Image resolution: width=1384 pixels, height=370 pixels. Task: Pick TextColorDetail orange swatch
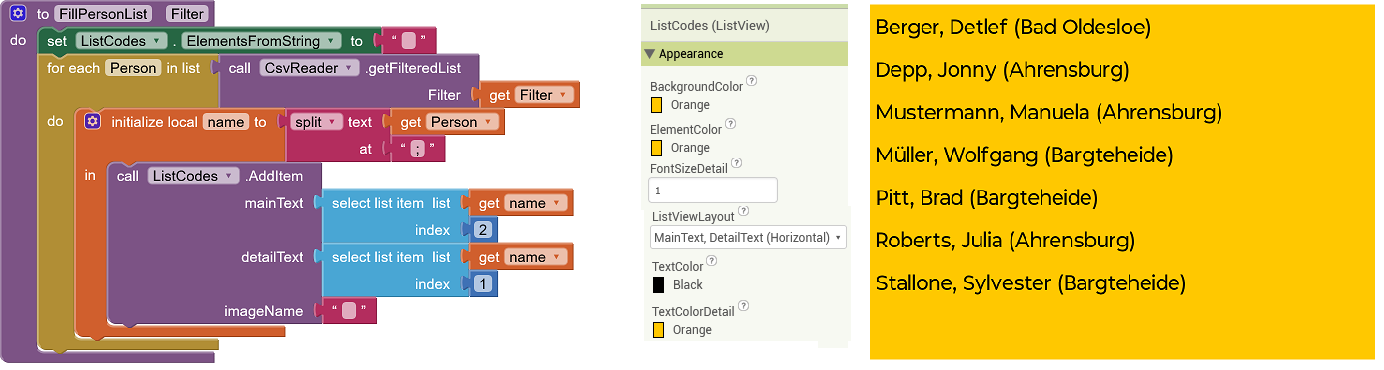(x=658, y=329)
